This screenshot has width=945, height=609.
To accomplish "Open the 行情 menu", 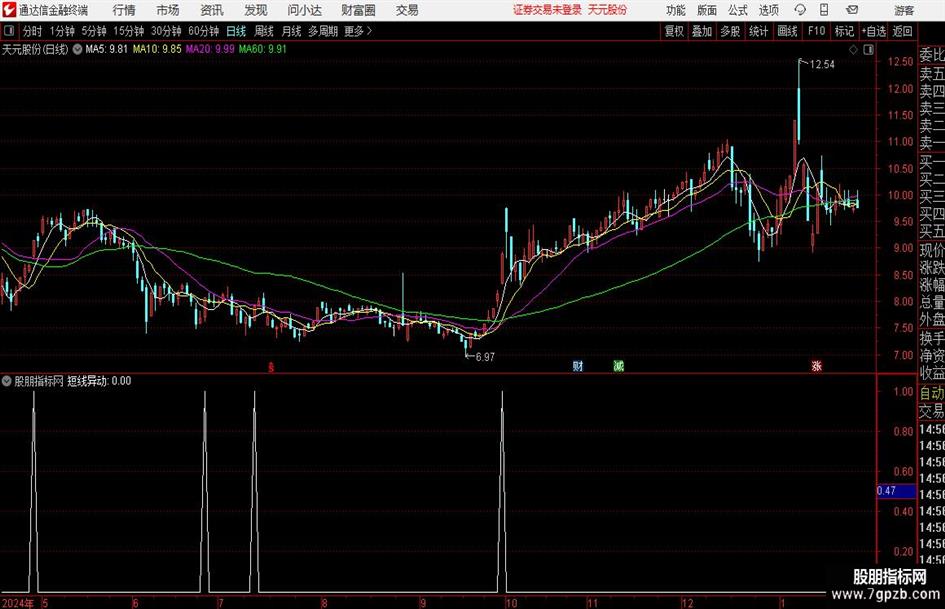I will pos(124,10).
